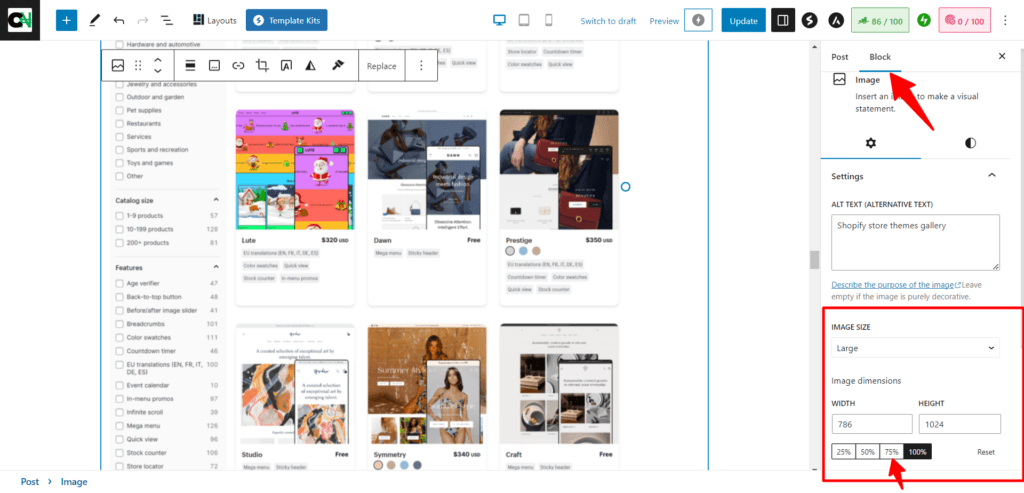Switch to Tablet preview device icon
The width and height of the screenshot is (1024, 493).
click(524, 20)
